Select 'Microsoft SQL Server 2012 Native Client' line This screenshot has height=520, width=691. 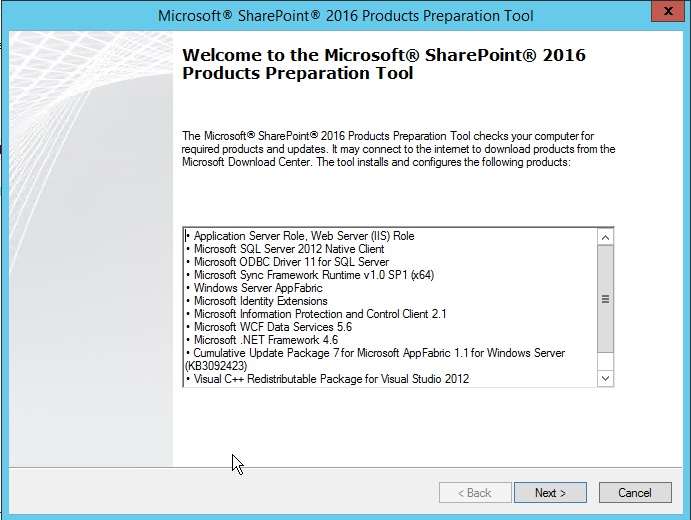pyautogui.click(x=285, y=249)
